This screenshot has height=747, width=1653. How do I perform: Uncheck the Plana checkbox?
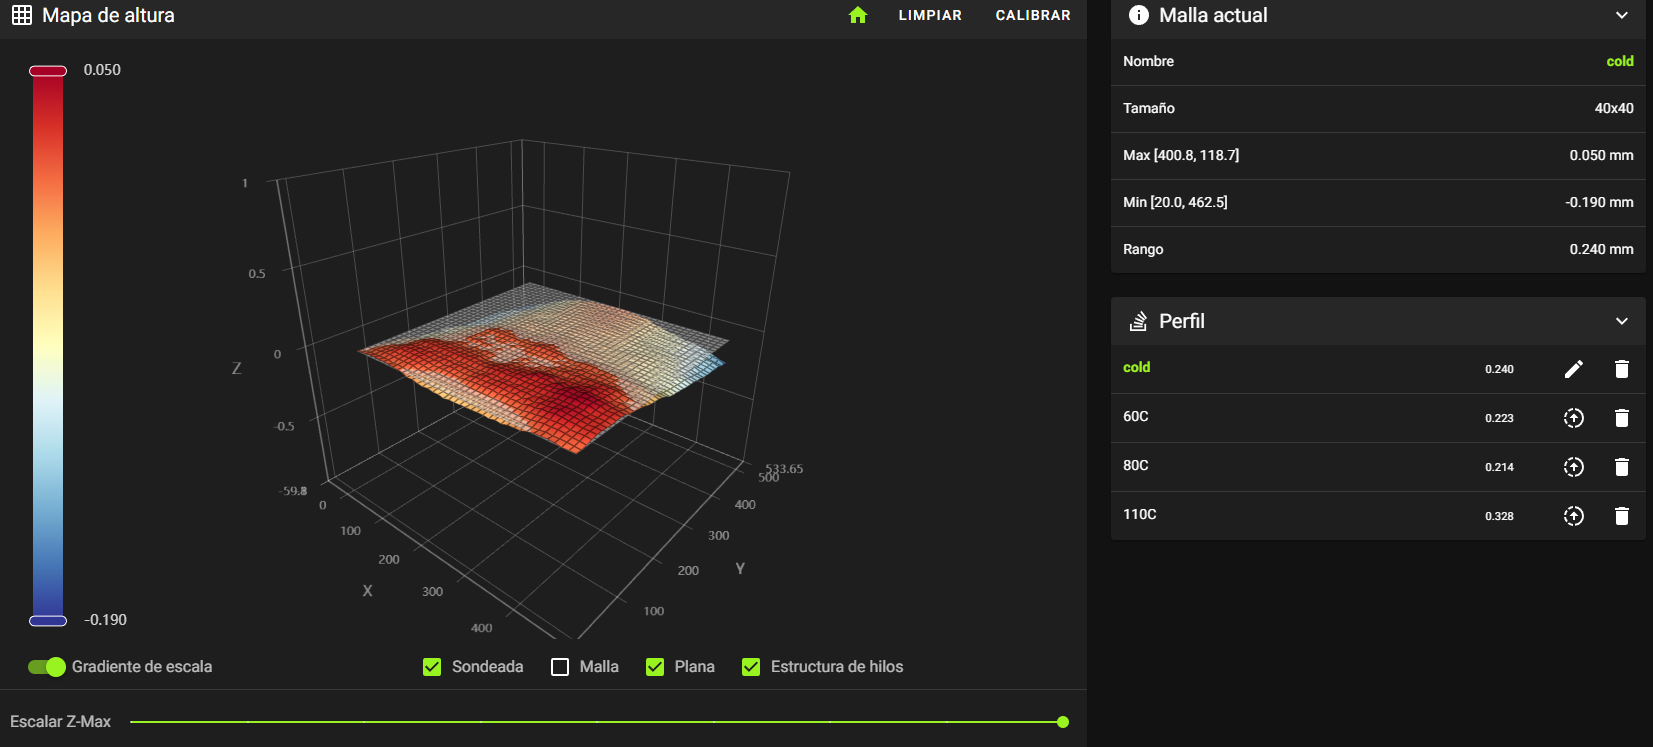click(655, 667)
